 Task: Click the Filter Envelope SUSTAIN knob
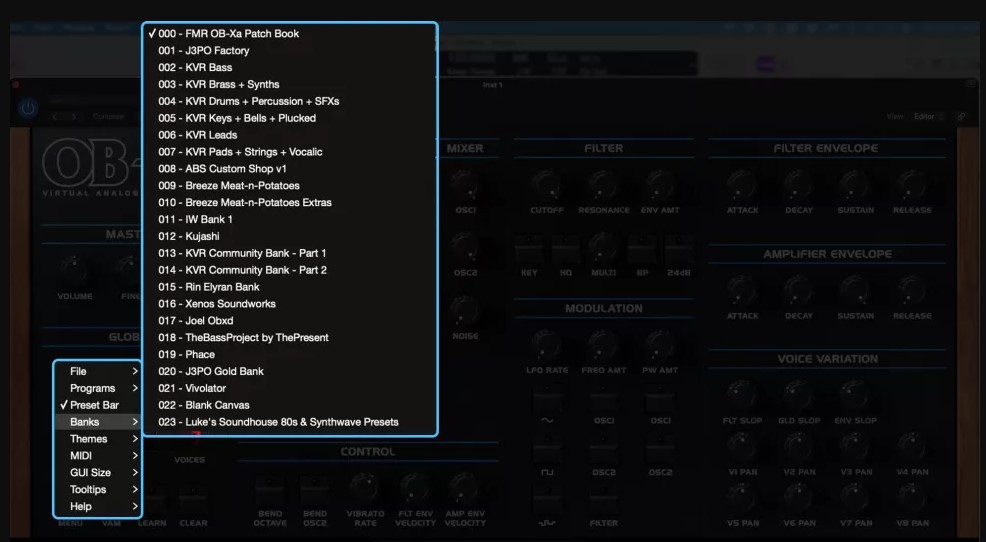[x=855, y=184]
